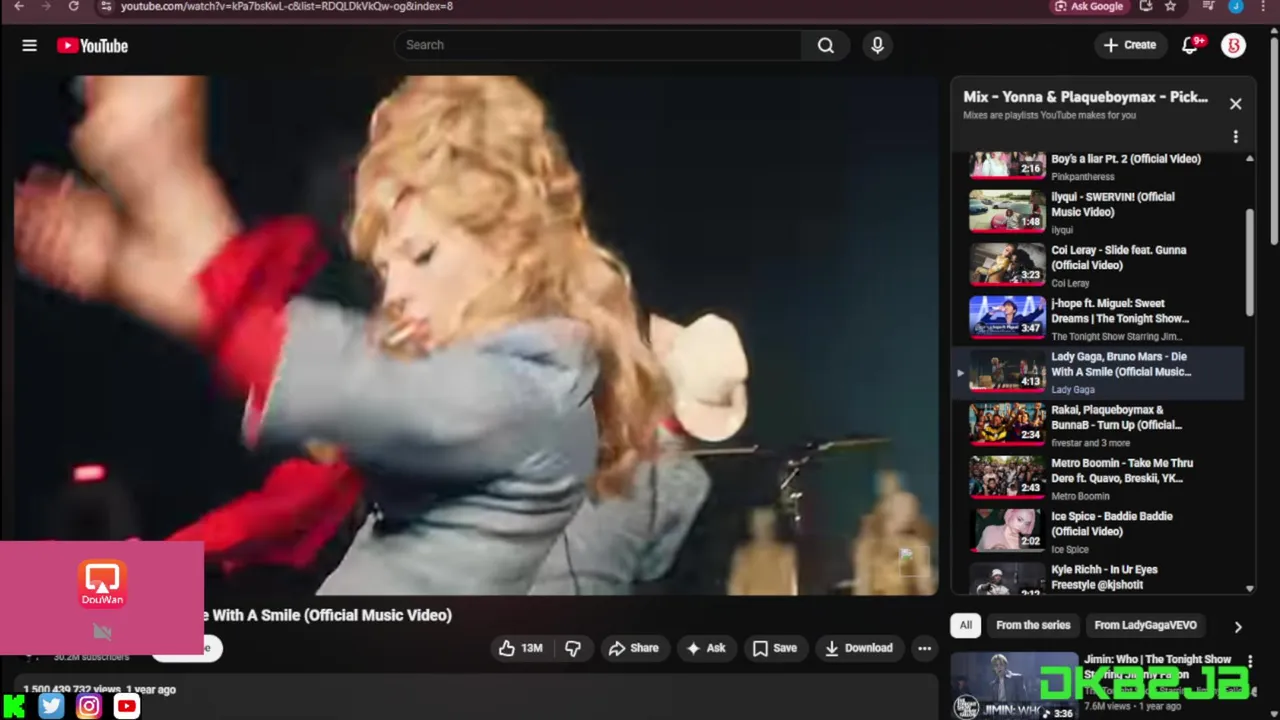Image resolution: width=1280 pixels, height=720 pixels.
Task: Play Kyle Richh - In Ur Eyes Freestyle
Action: [1097, 577]
